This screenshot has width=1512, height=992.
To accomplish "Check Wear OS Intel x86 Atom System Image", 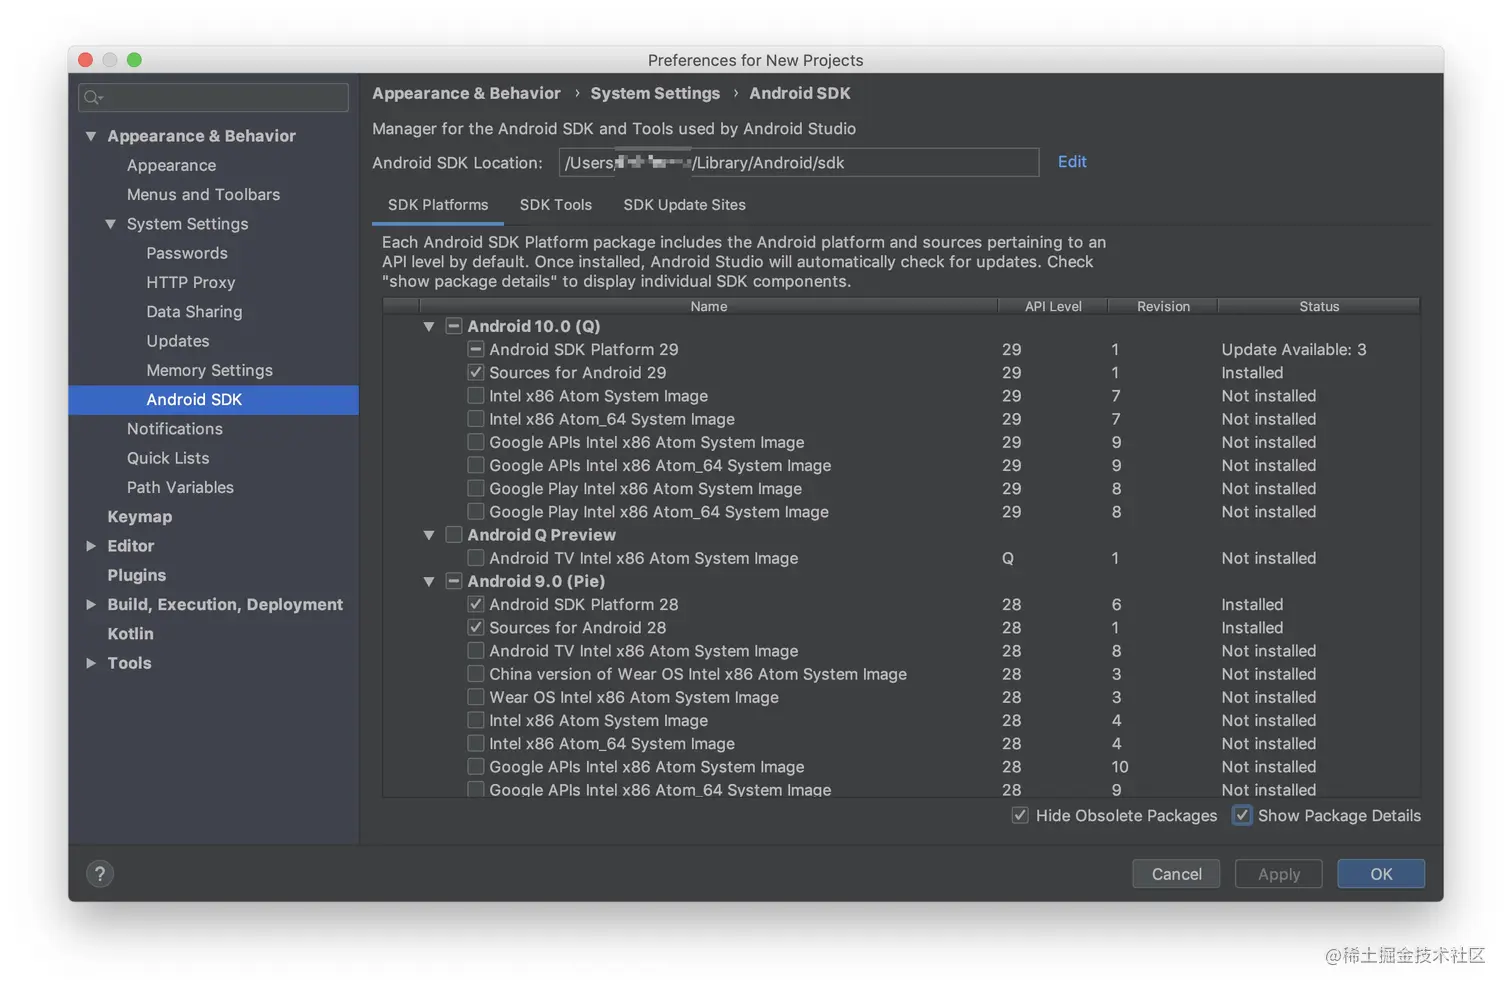I will 476,697.
